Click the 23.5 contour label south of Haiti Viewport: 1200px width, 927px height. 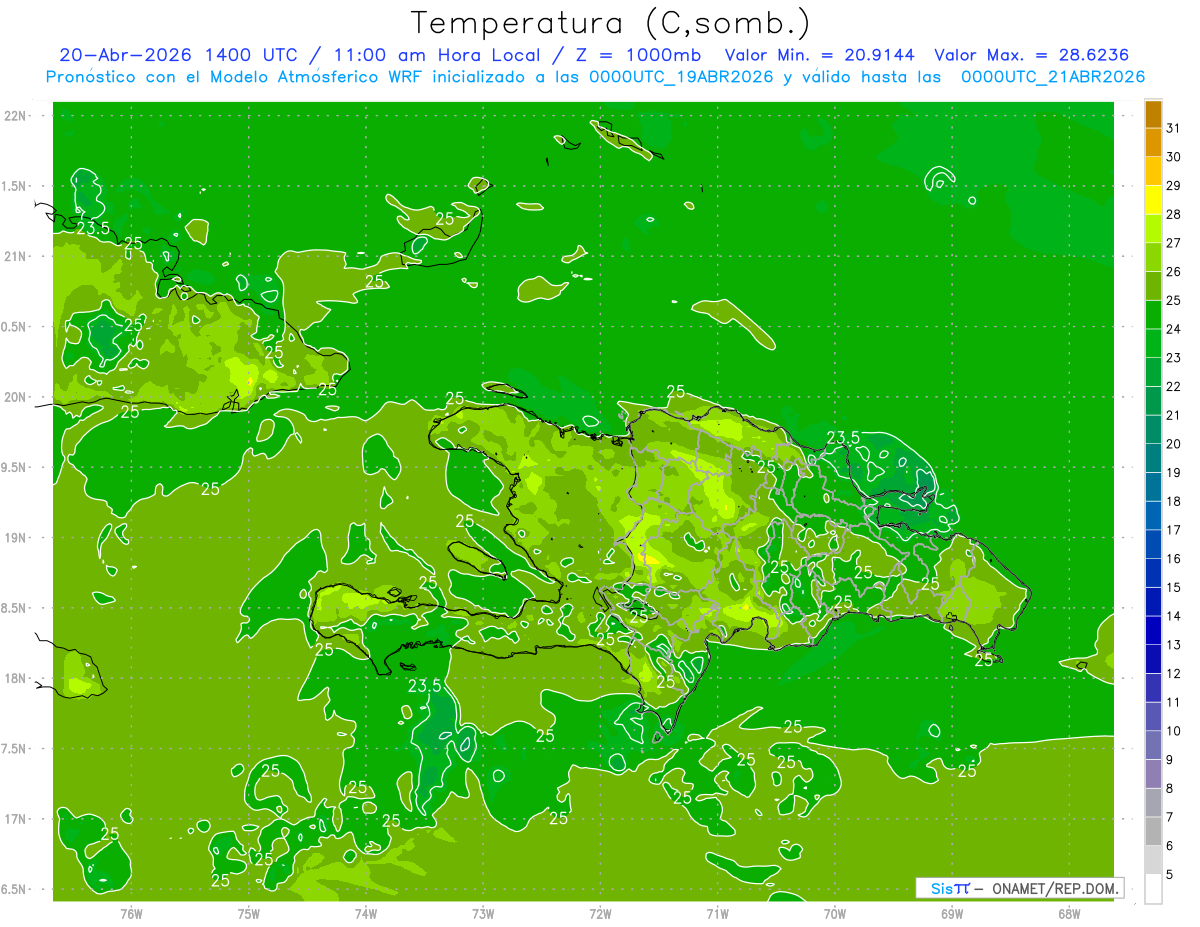(x=425, y=685)
